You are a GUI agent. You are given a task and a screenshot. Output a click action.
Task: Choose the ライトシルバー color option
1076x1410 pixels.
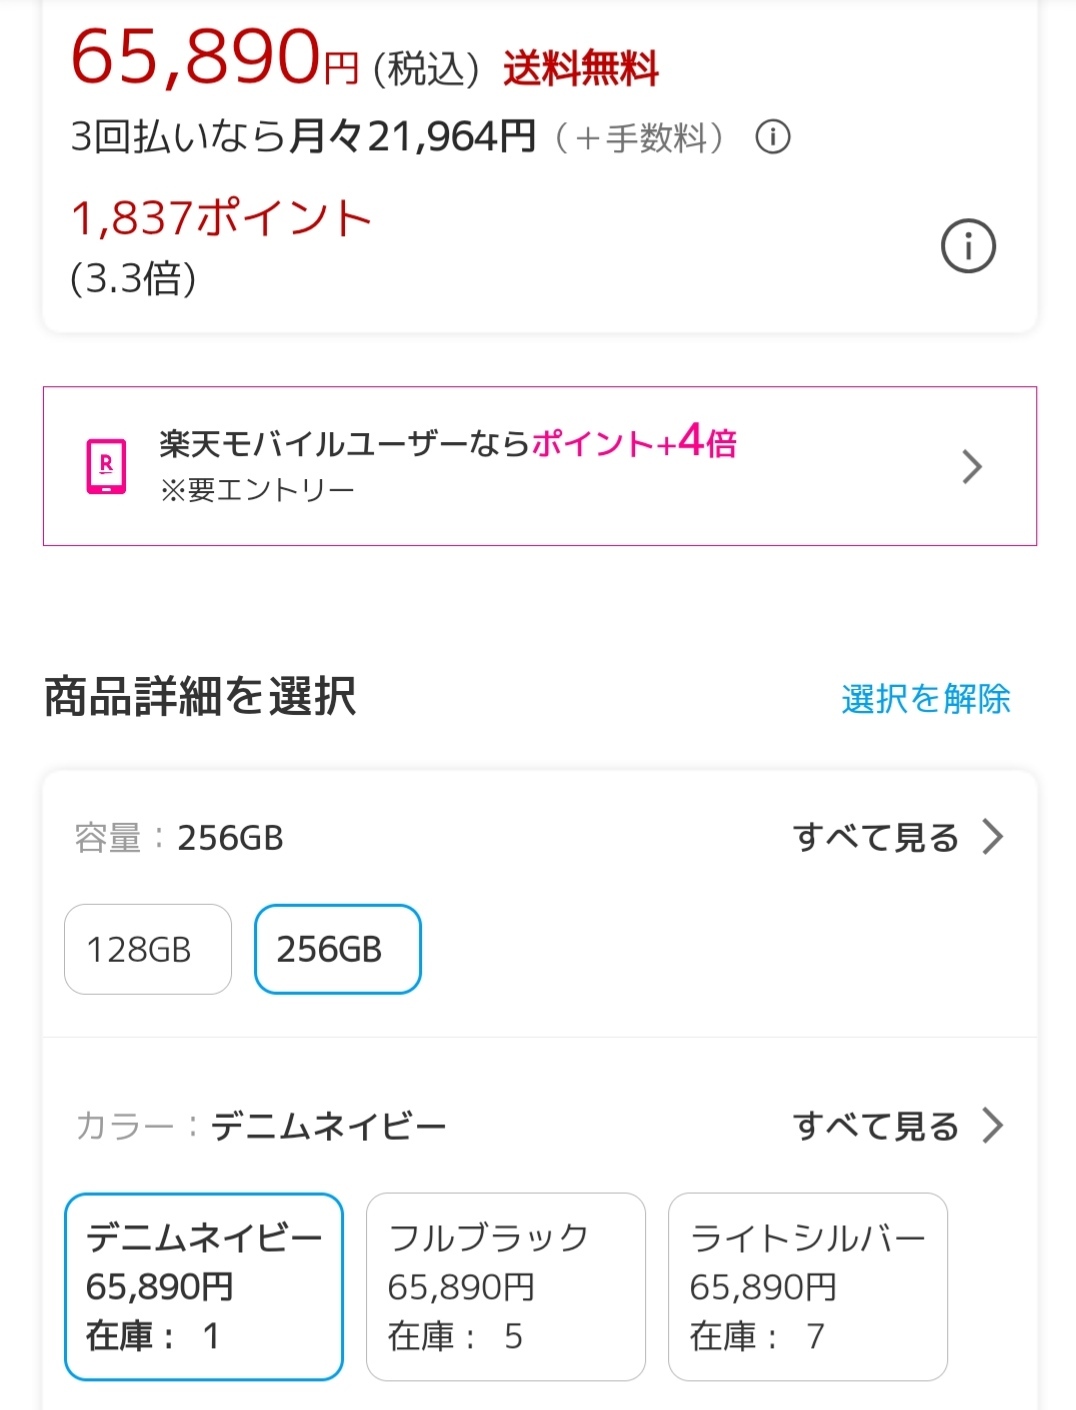808,1286
